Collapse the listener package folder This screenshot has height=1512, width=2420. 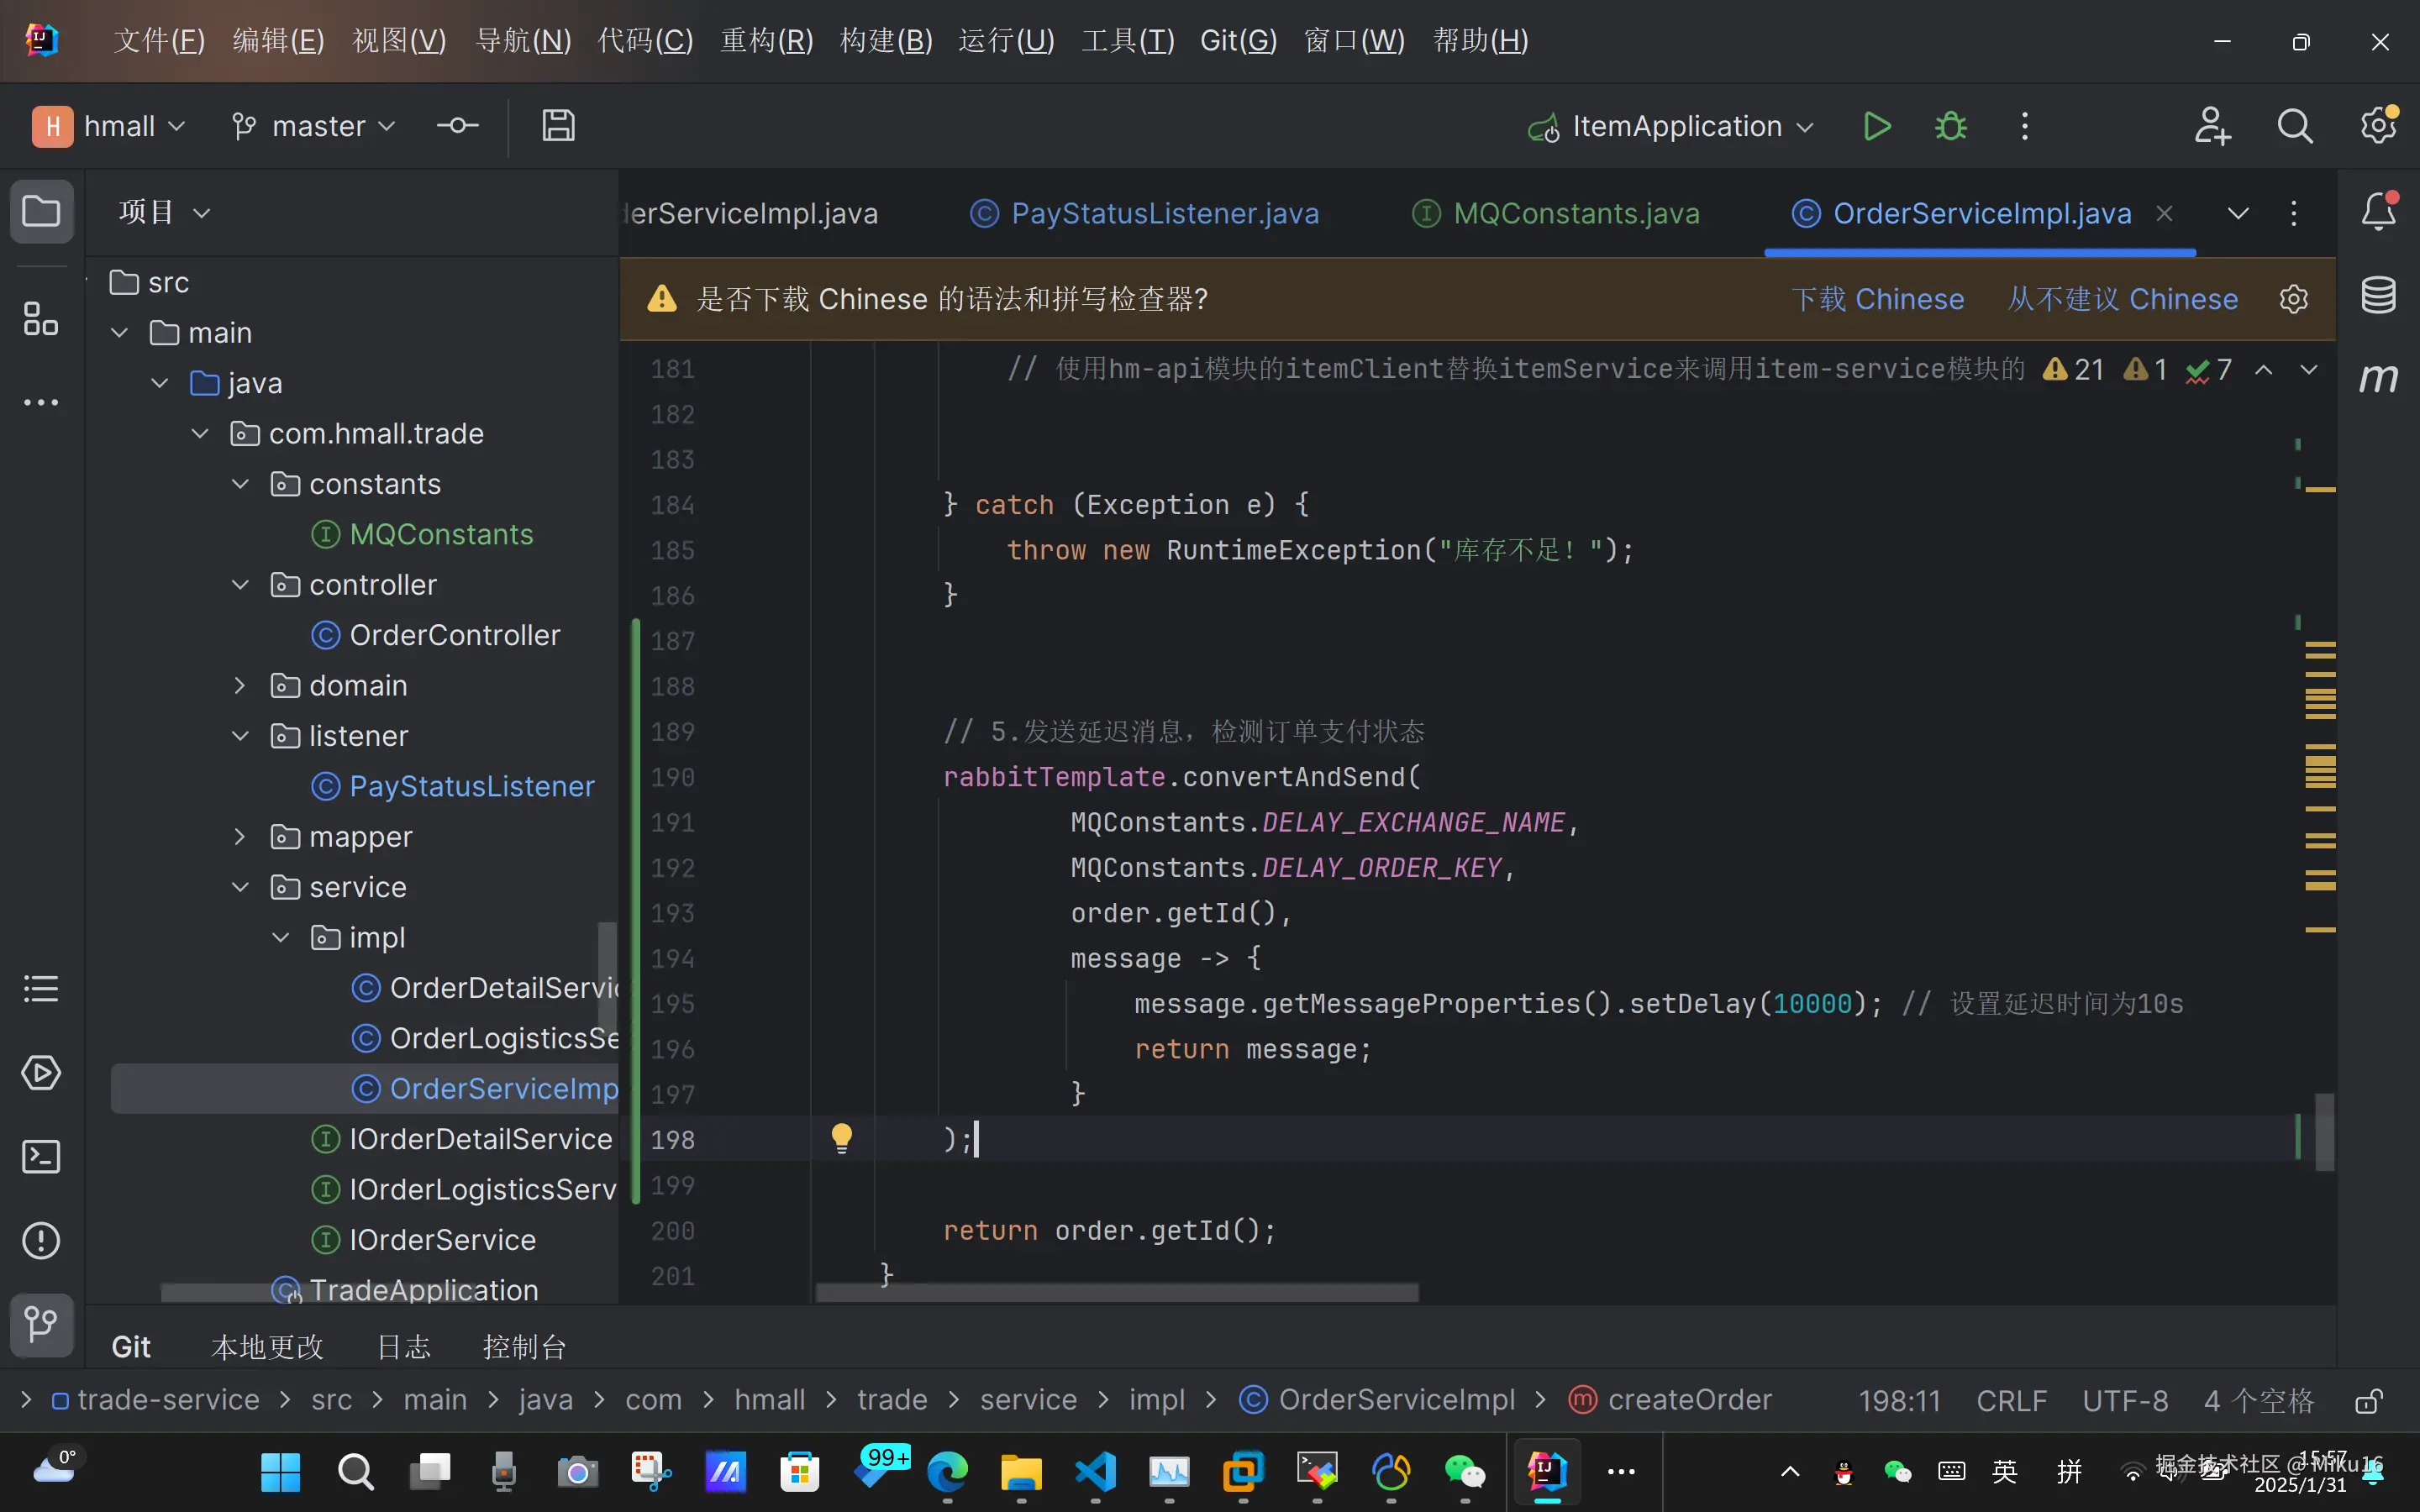coord(240,736)
